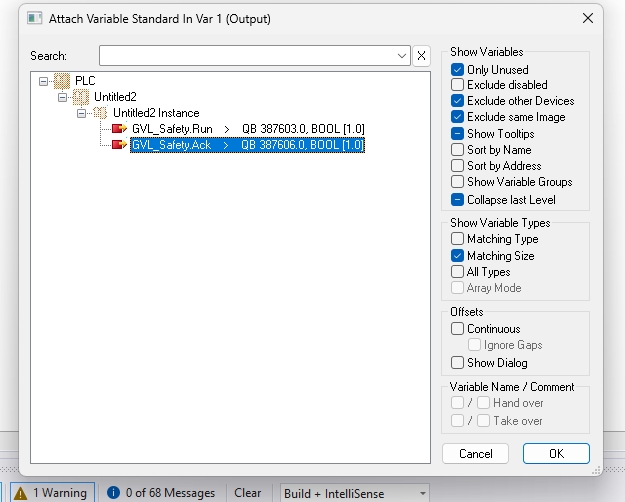
Task: Collapse the Untitled2 Instance node
Action: click(81, 114)
